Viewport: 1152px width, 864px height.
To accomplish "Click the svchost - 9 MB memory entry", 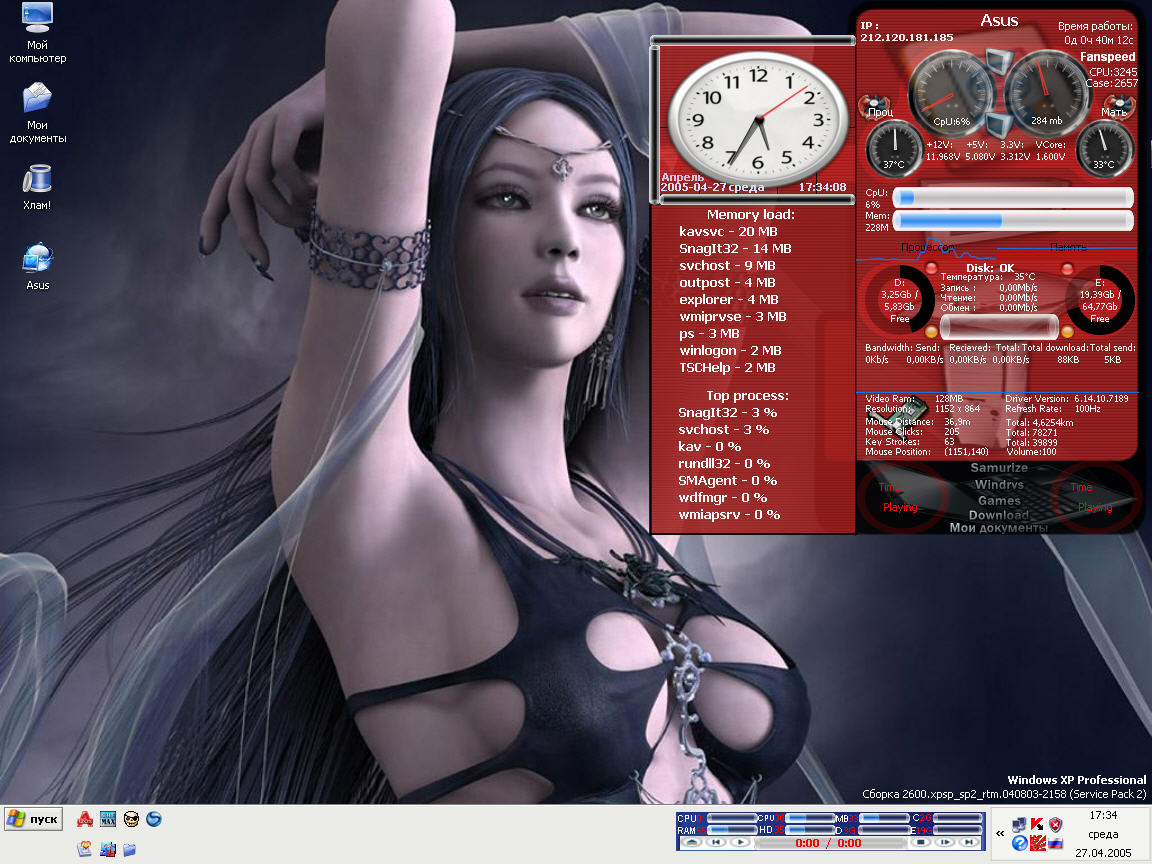I will coord(727,265).
